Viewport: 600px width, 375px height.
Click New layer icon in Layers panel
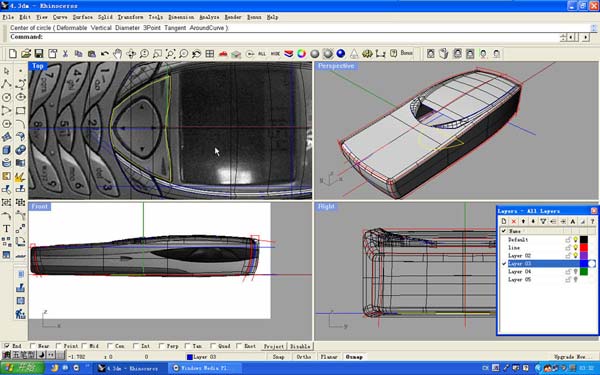(x=504, y=221)
